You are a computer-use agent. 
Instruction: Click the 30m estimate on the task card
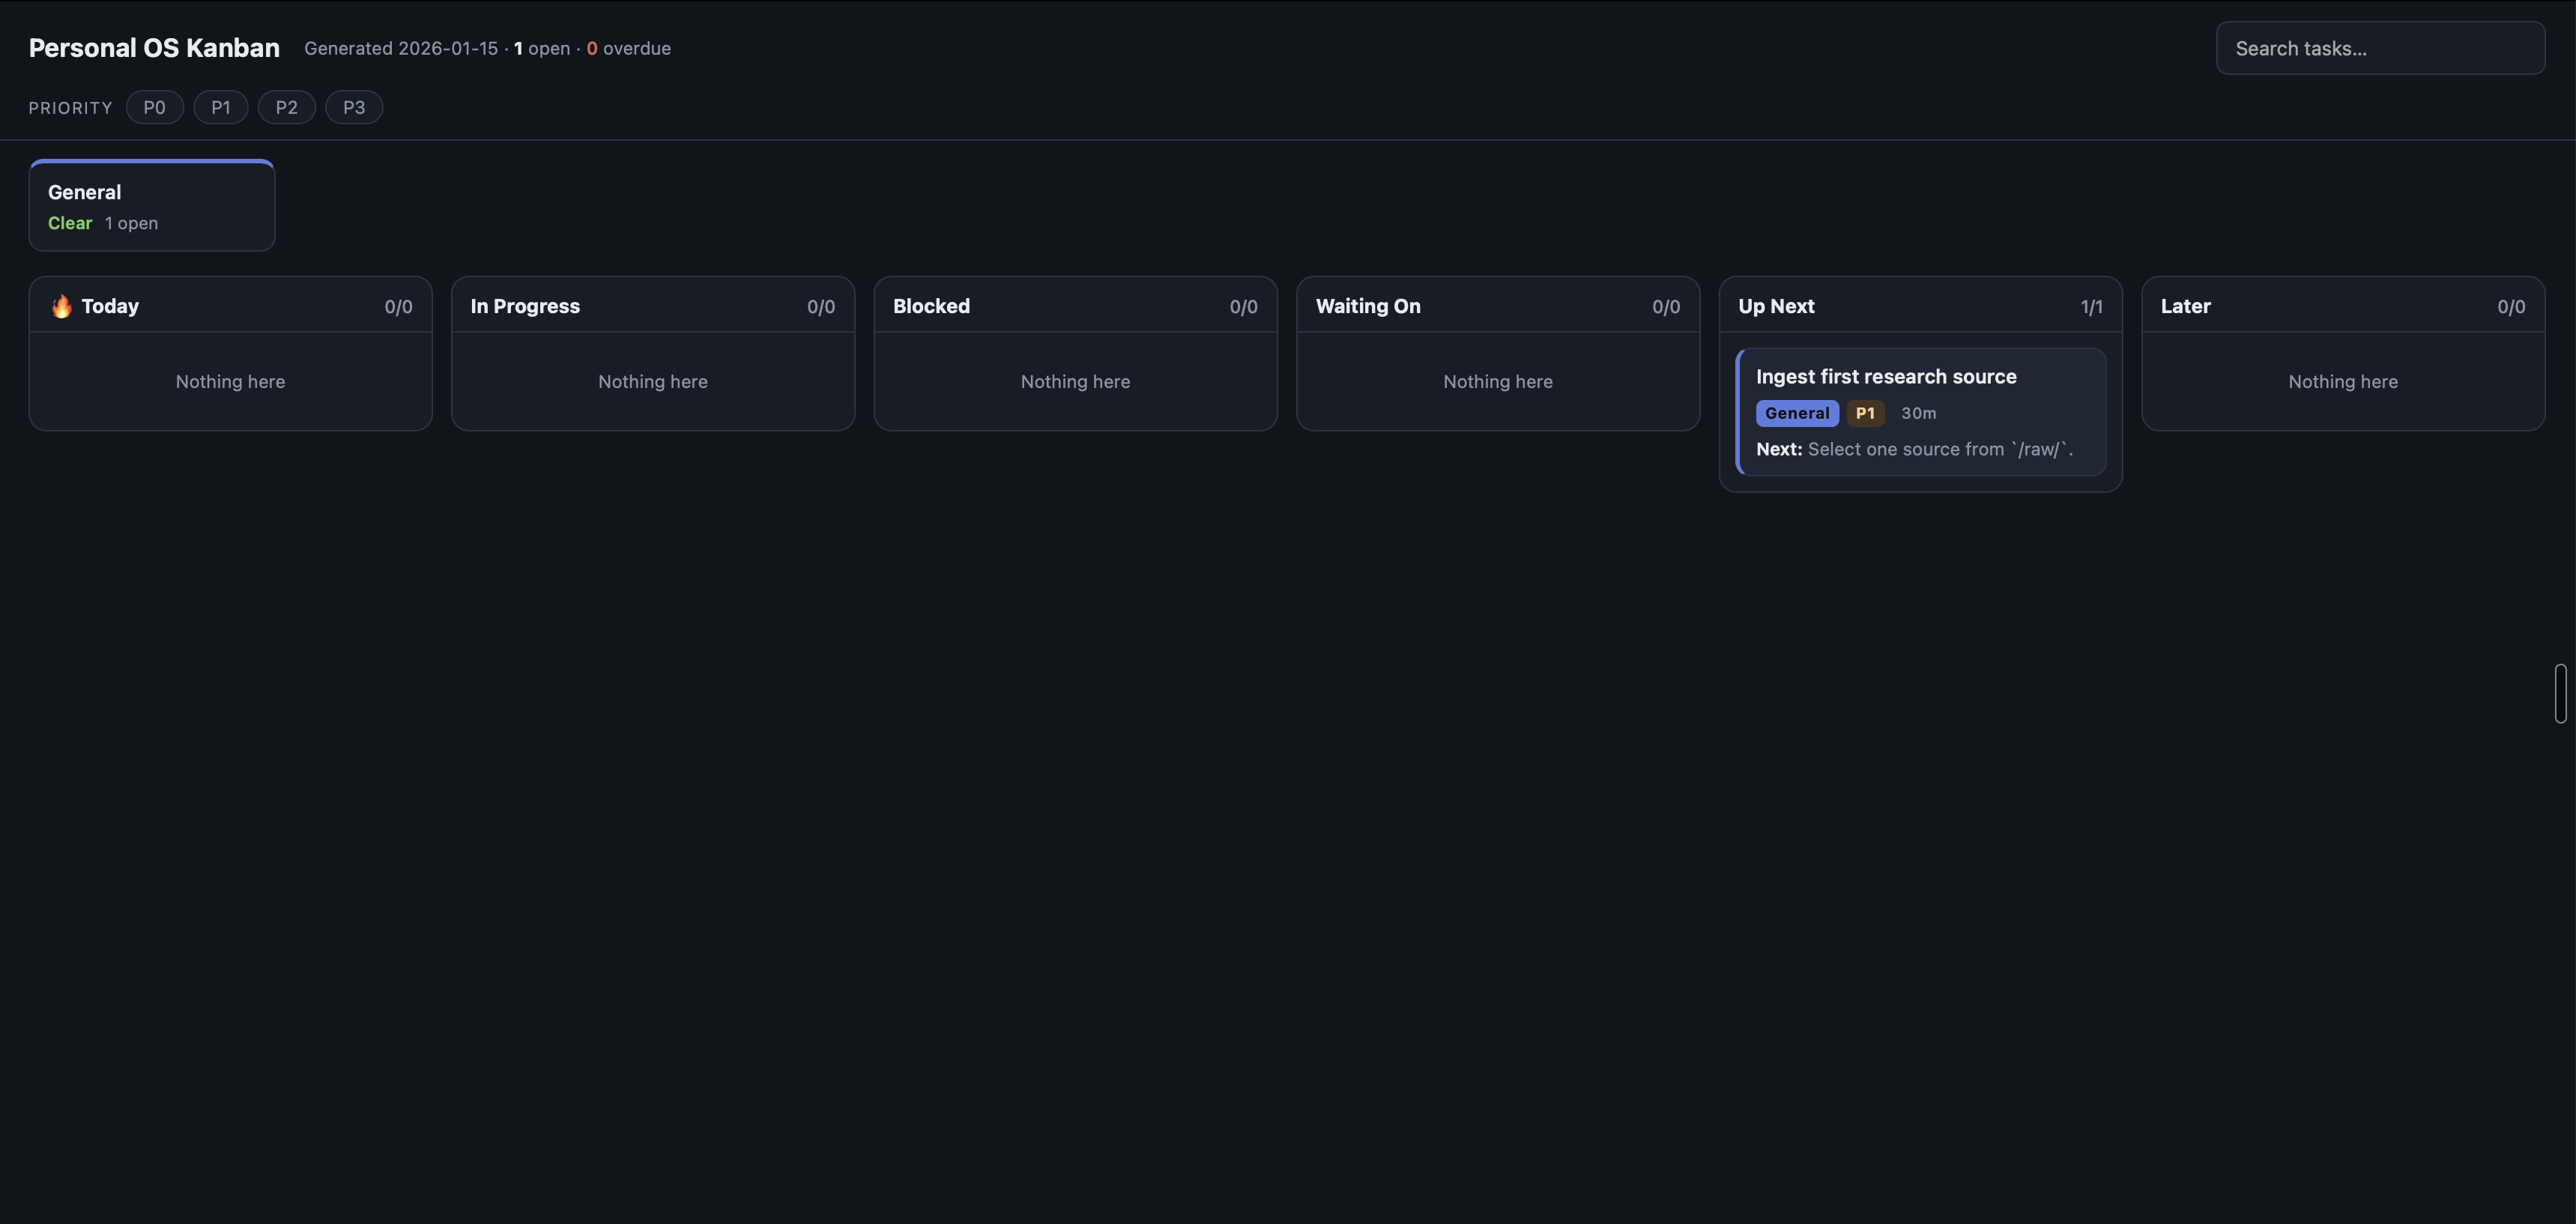tap(1918, 413)
